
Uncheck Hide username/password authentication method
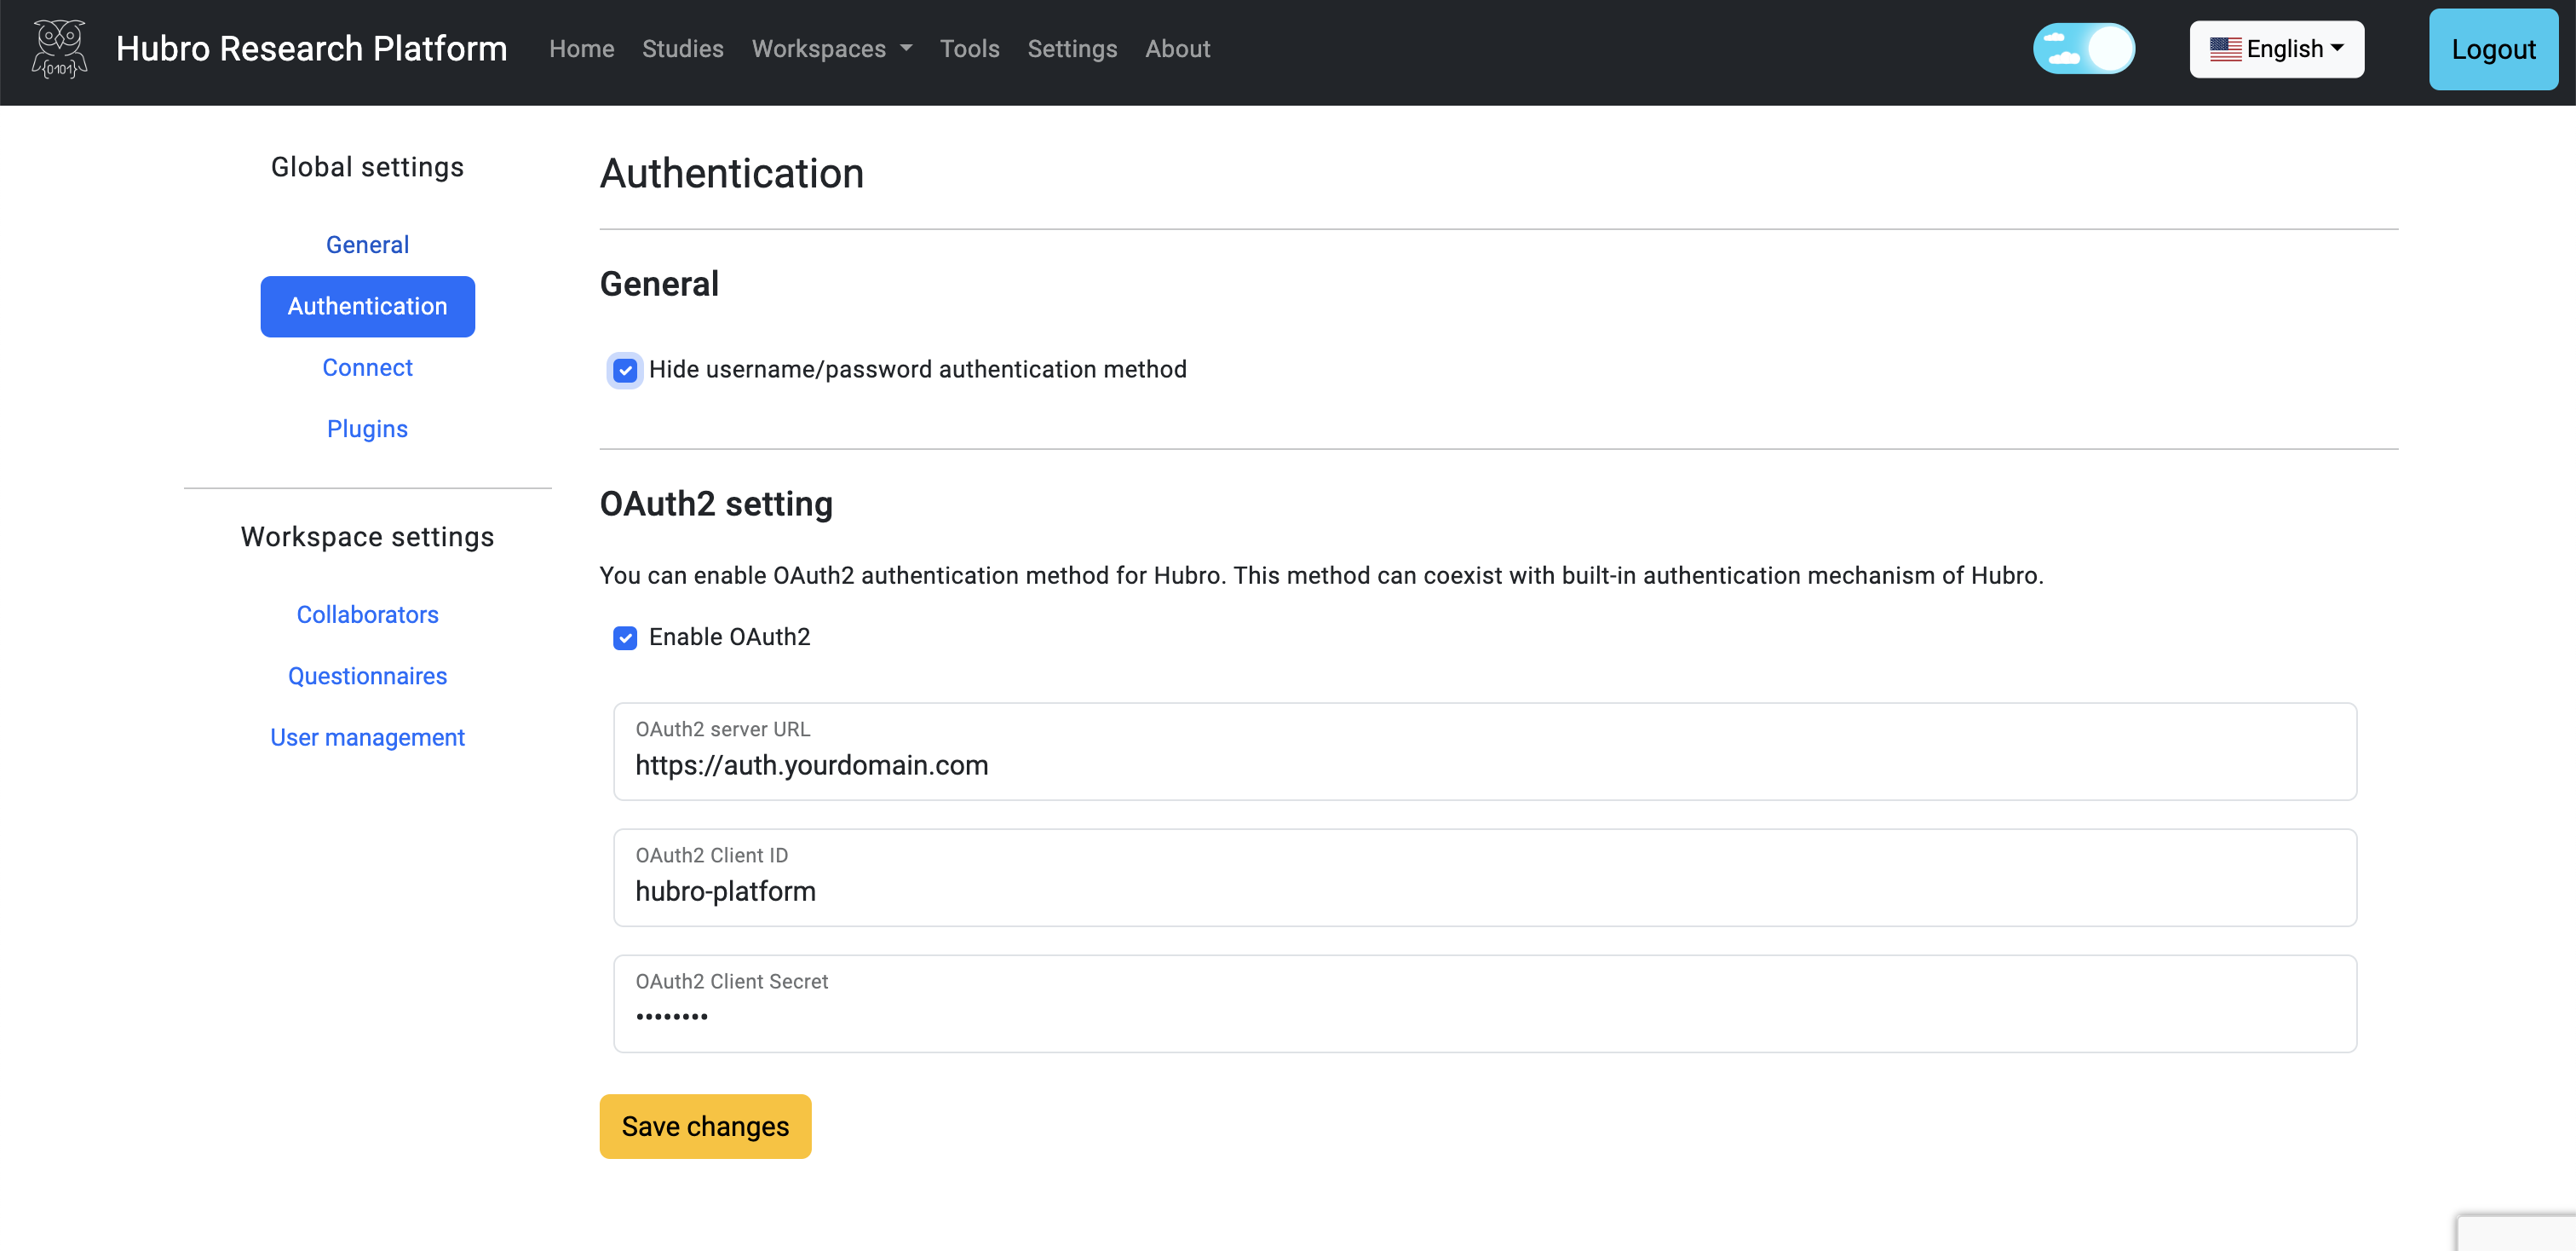point(625,371)
